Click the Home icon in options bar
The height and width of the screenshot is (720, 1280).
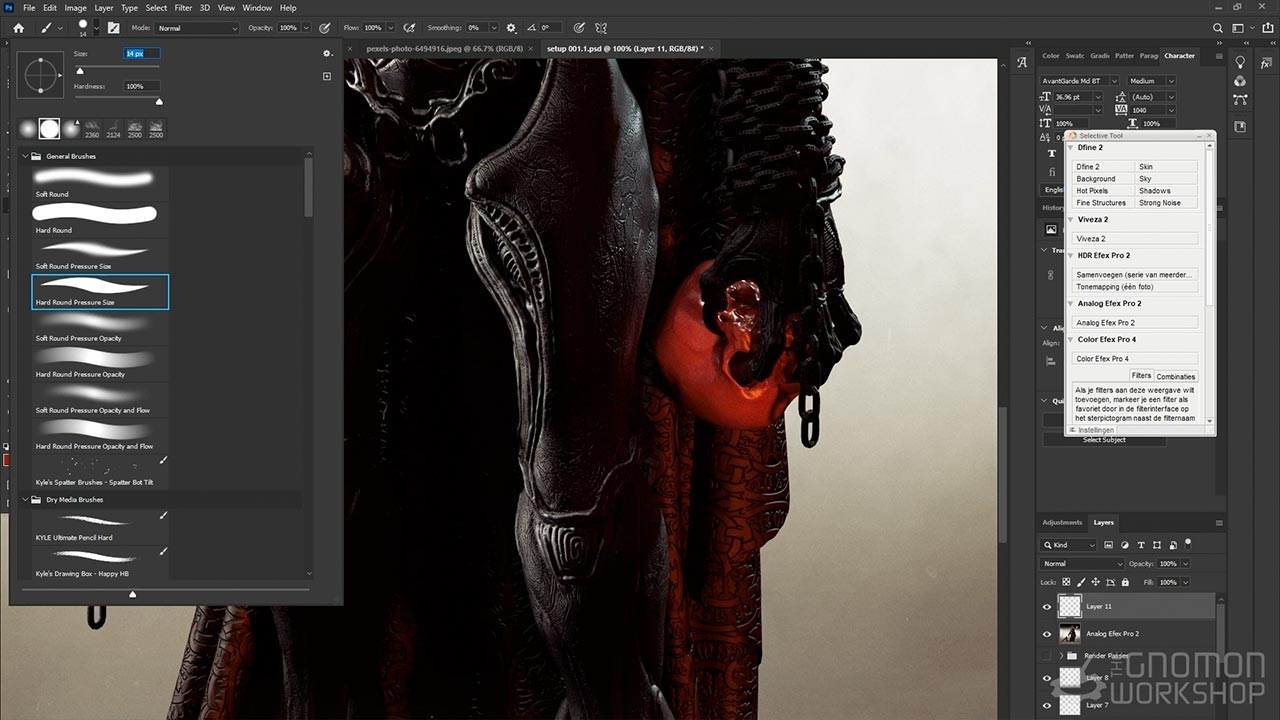(x=18, y=28)
